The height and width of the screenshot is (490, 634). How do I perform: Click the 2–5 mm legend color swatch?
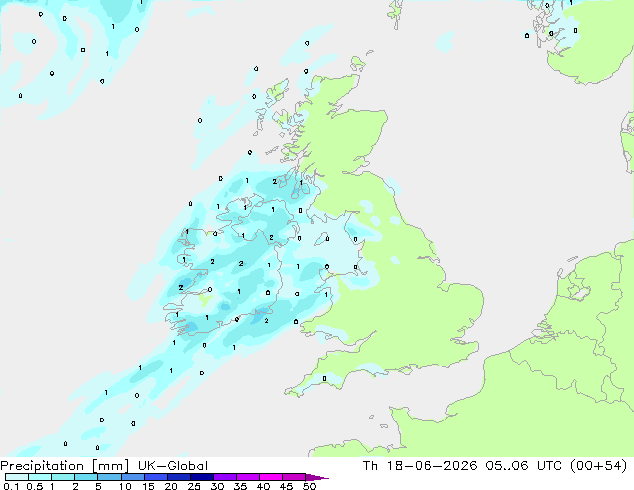tap(86, 477)
